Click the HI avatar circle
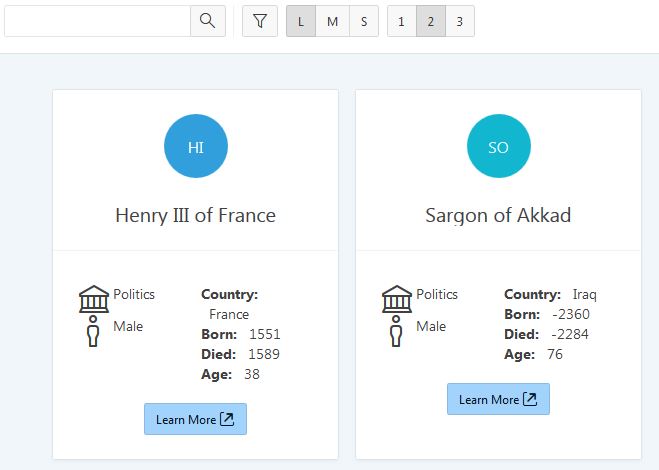Viewport: 659px width, 470px height. click(x=196, y=146)
